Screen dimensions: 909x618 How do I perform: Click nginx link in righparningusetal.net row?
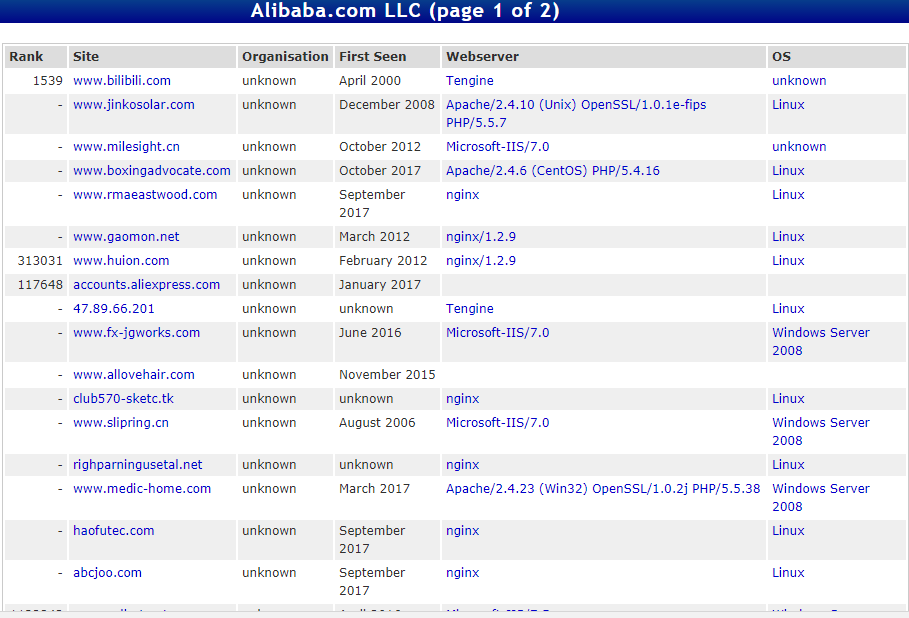pos(463,465)
